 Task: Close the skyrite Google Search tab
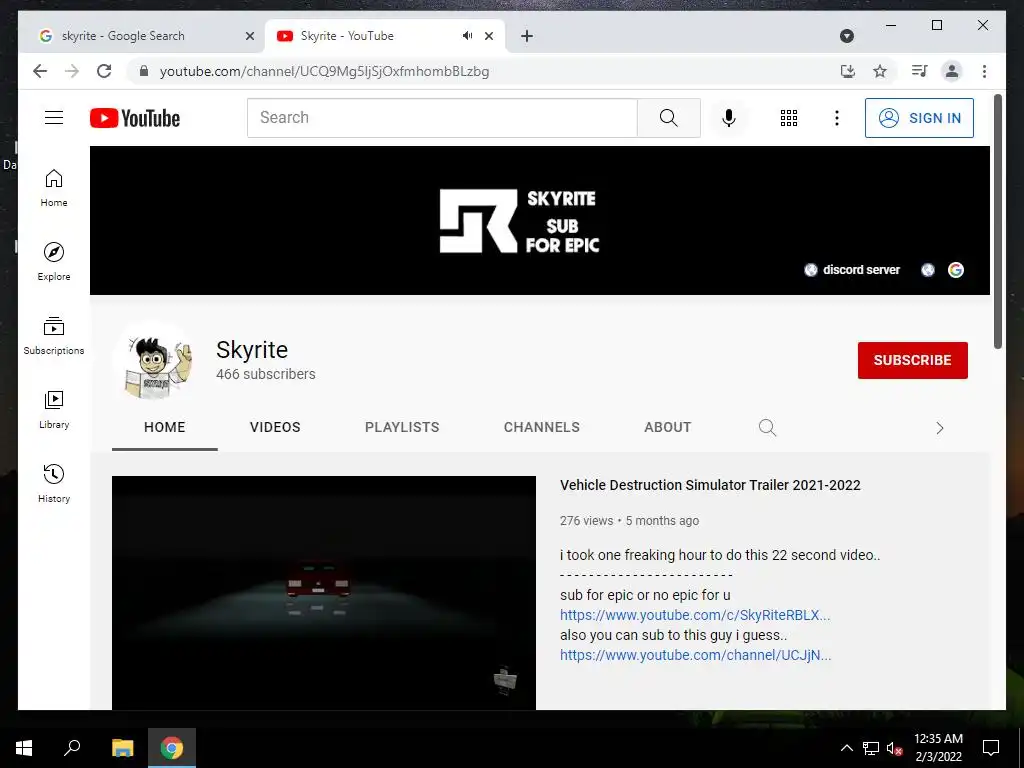click(249, 36)
